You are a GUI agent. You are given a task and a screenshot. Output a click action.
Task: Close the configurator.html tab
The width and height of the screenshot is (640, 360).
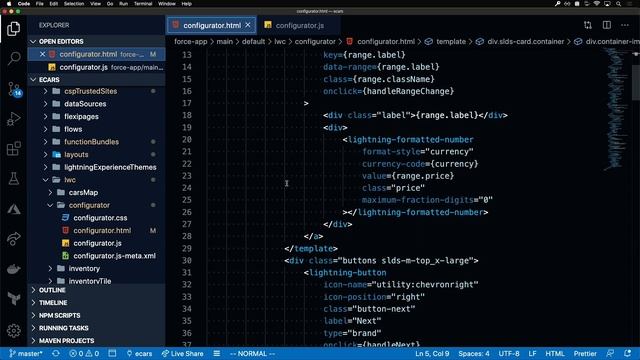(x=248, y=25)
